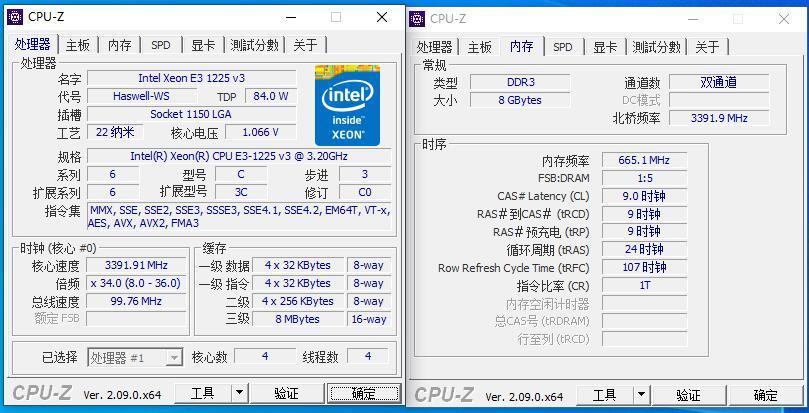
Task: Open the 主板 tab in right window
Action: coord(480,47)
